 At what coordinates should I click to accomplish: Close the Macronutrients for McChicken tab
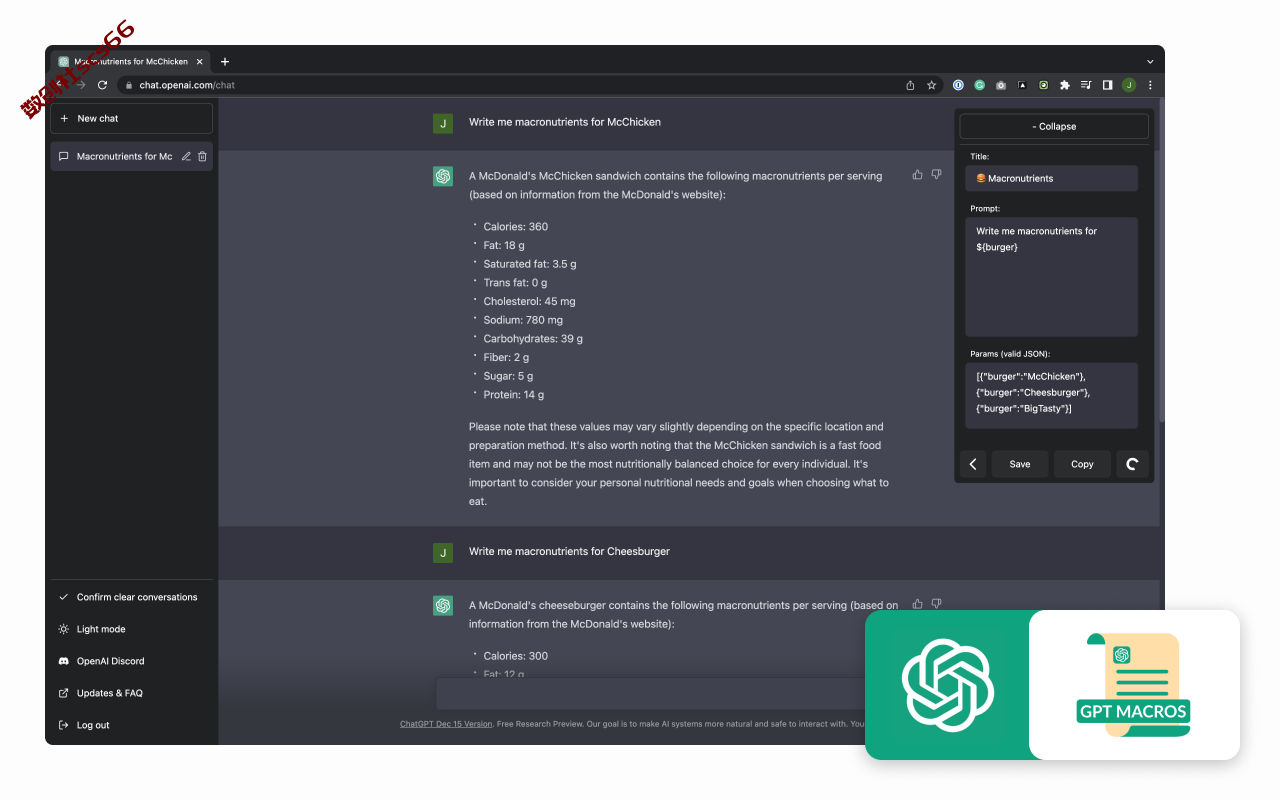(199, 61)
